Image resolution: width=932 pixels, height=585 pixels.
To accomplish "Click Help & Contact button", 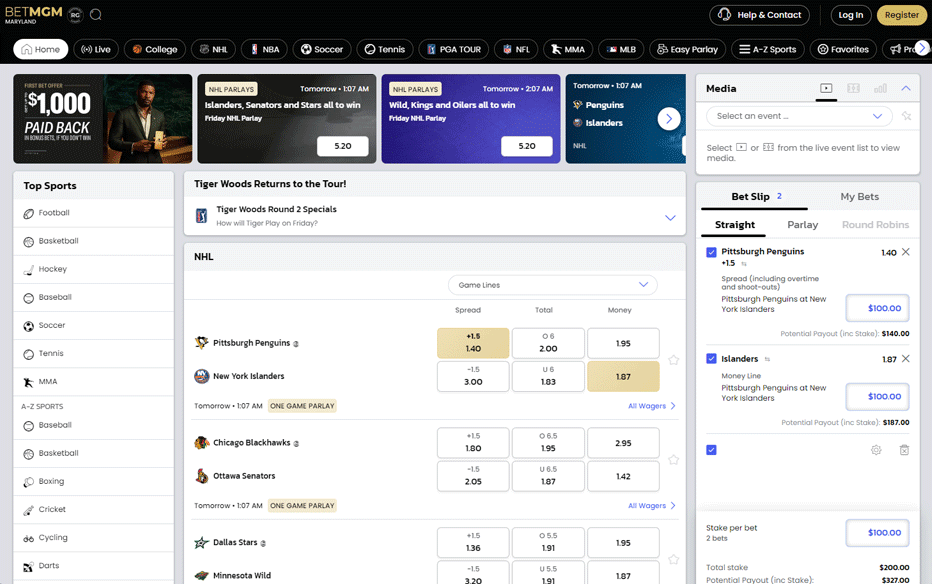I will (760, 15).
